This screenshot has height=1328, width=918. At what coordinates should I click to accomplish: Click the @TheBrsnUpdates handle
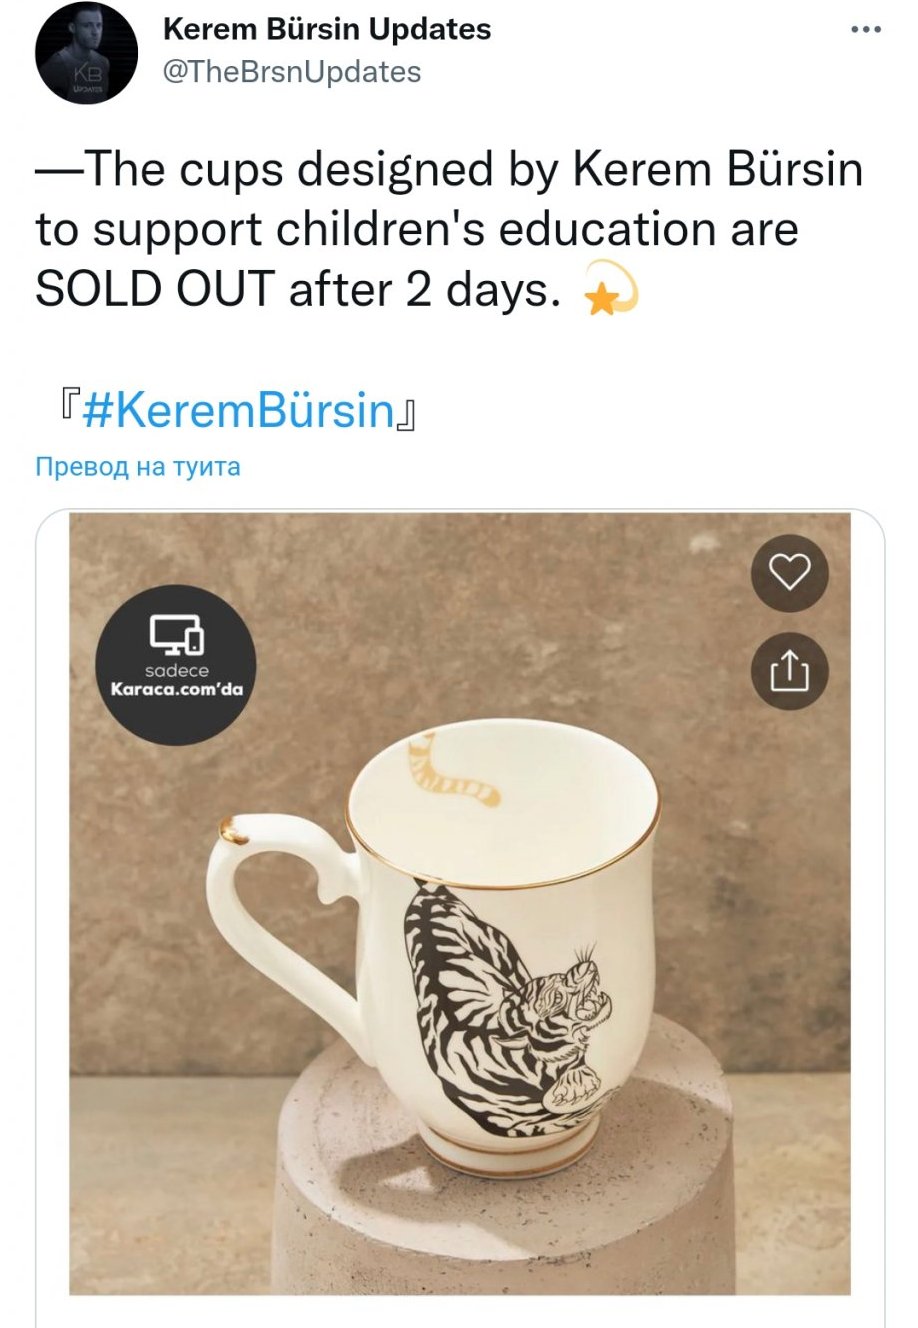(x=291, y=72)
